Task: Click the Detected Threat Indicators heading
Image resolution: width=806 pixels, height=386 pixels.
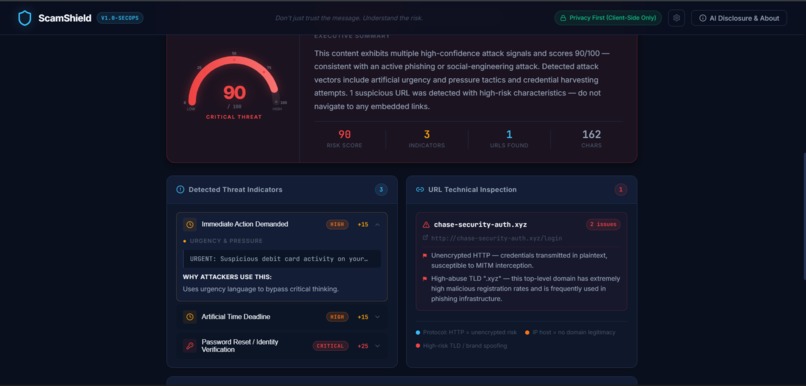Action: [x=235, y=190]
